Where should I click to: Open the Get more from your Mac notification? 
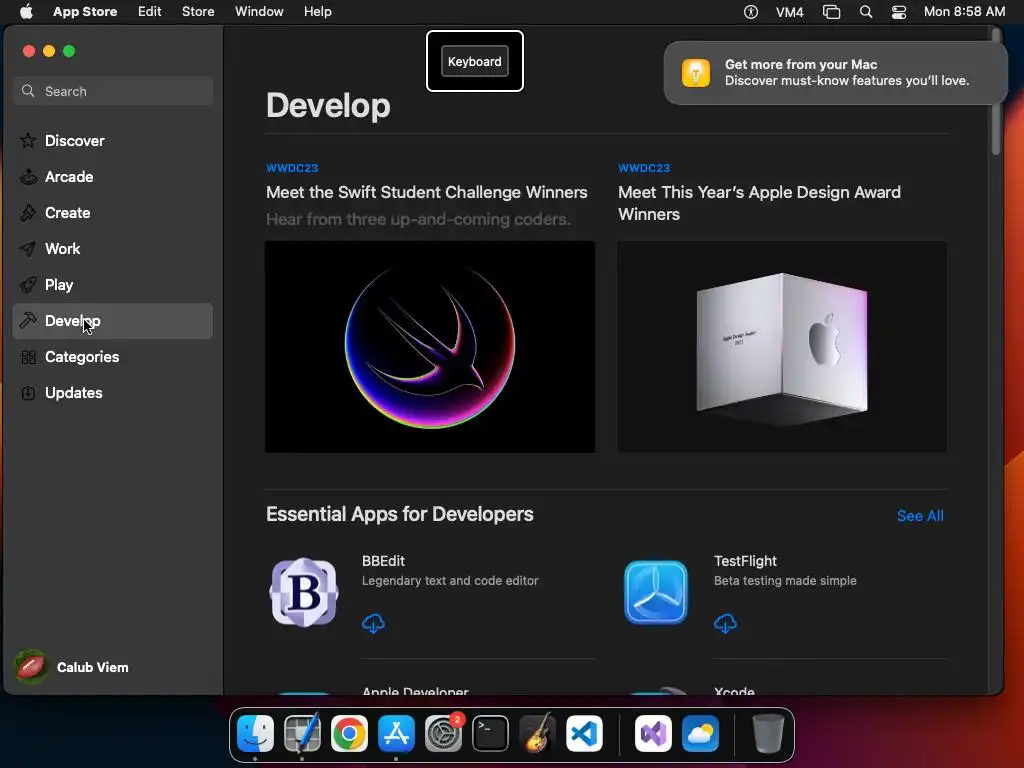coord(835,72)
